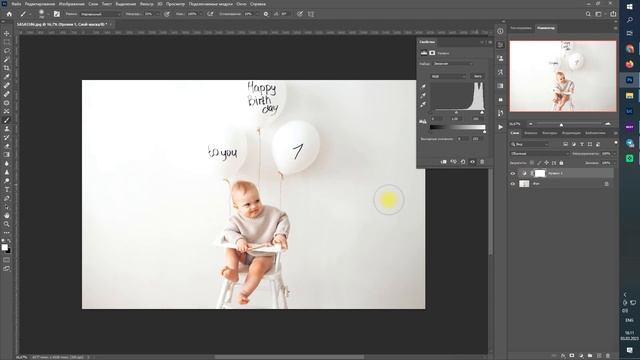Viewport: 640px width, 360px height.
Task: Click the Auto button in Levels
Action: [478, 76]
